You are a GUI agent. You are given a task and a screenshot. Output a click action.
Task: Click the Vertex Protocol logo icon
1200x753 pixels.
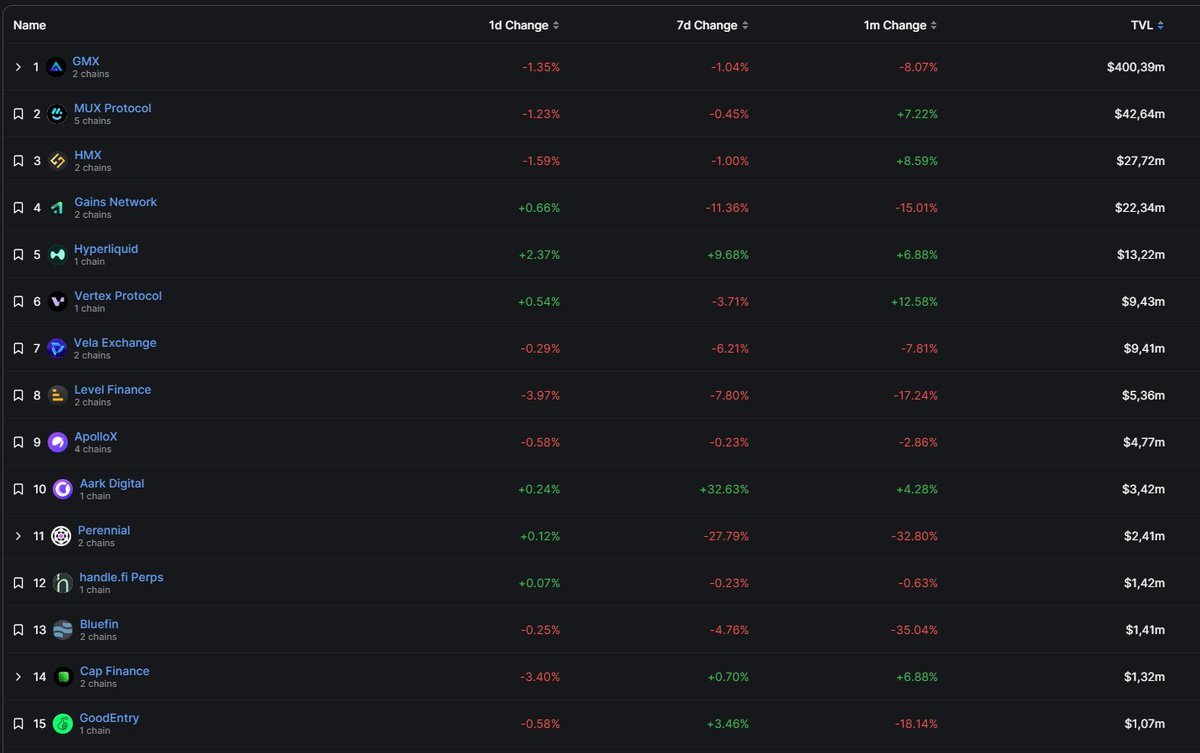pos(57,301)
